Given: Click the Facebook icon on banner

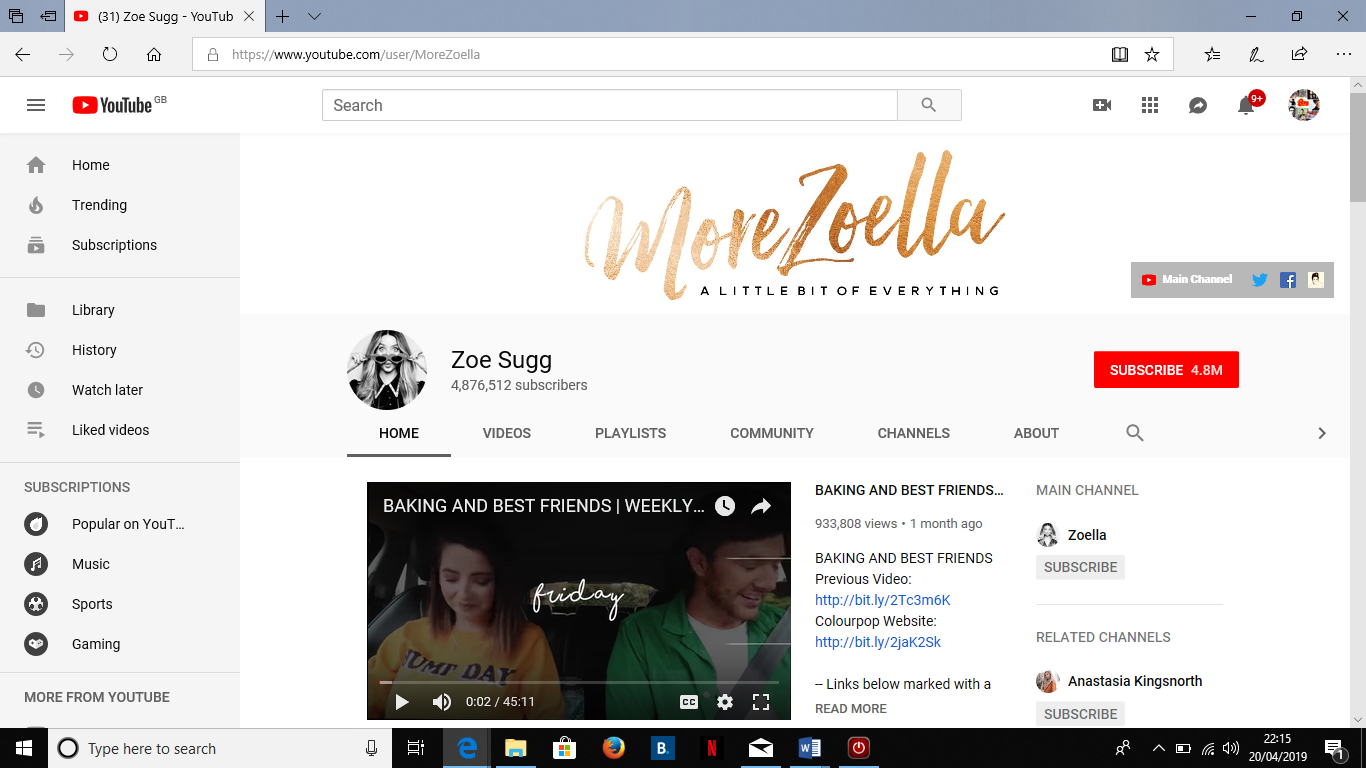Looking at the screenshot, I should point(1288,280).
